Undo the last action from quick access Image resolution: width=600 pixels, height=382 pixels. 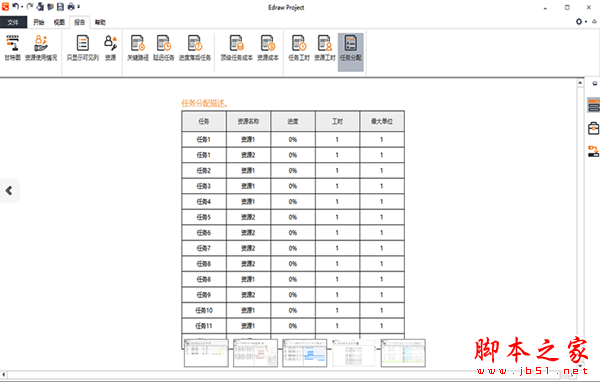coord(15,7)
